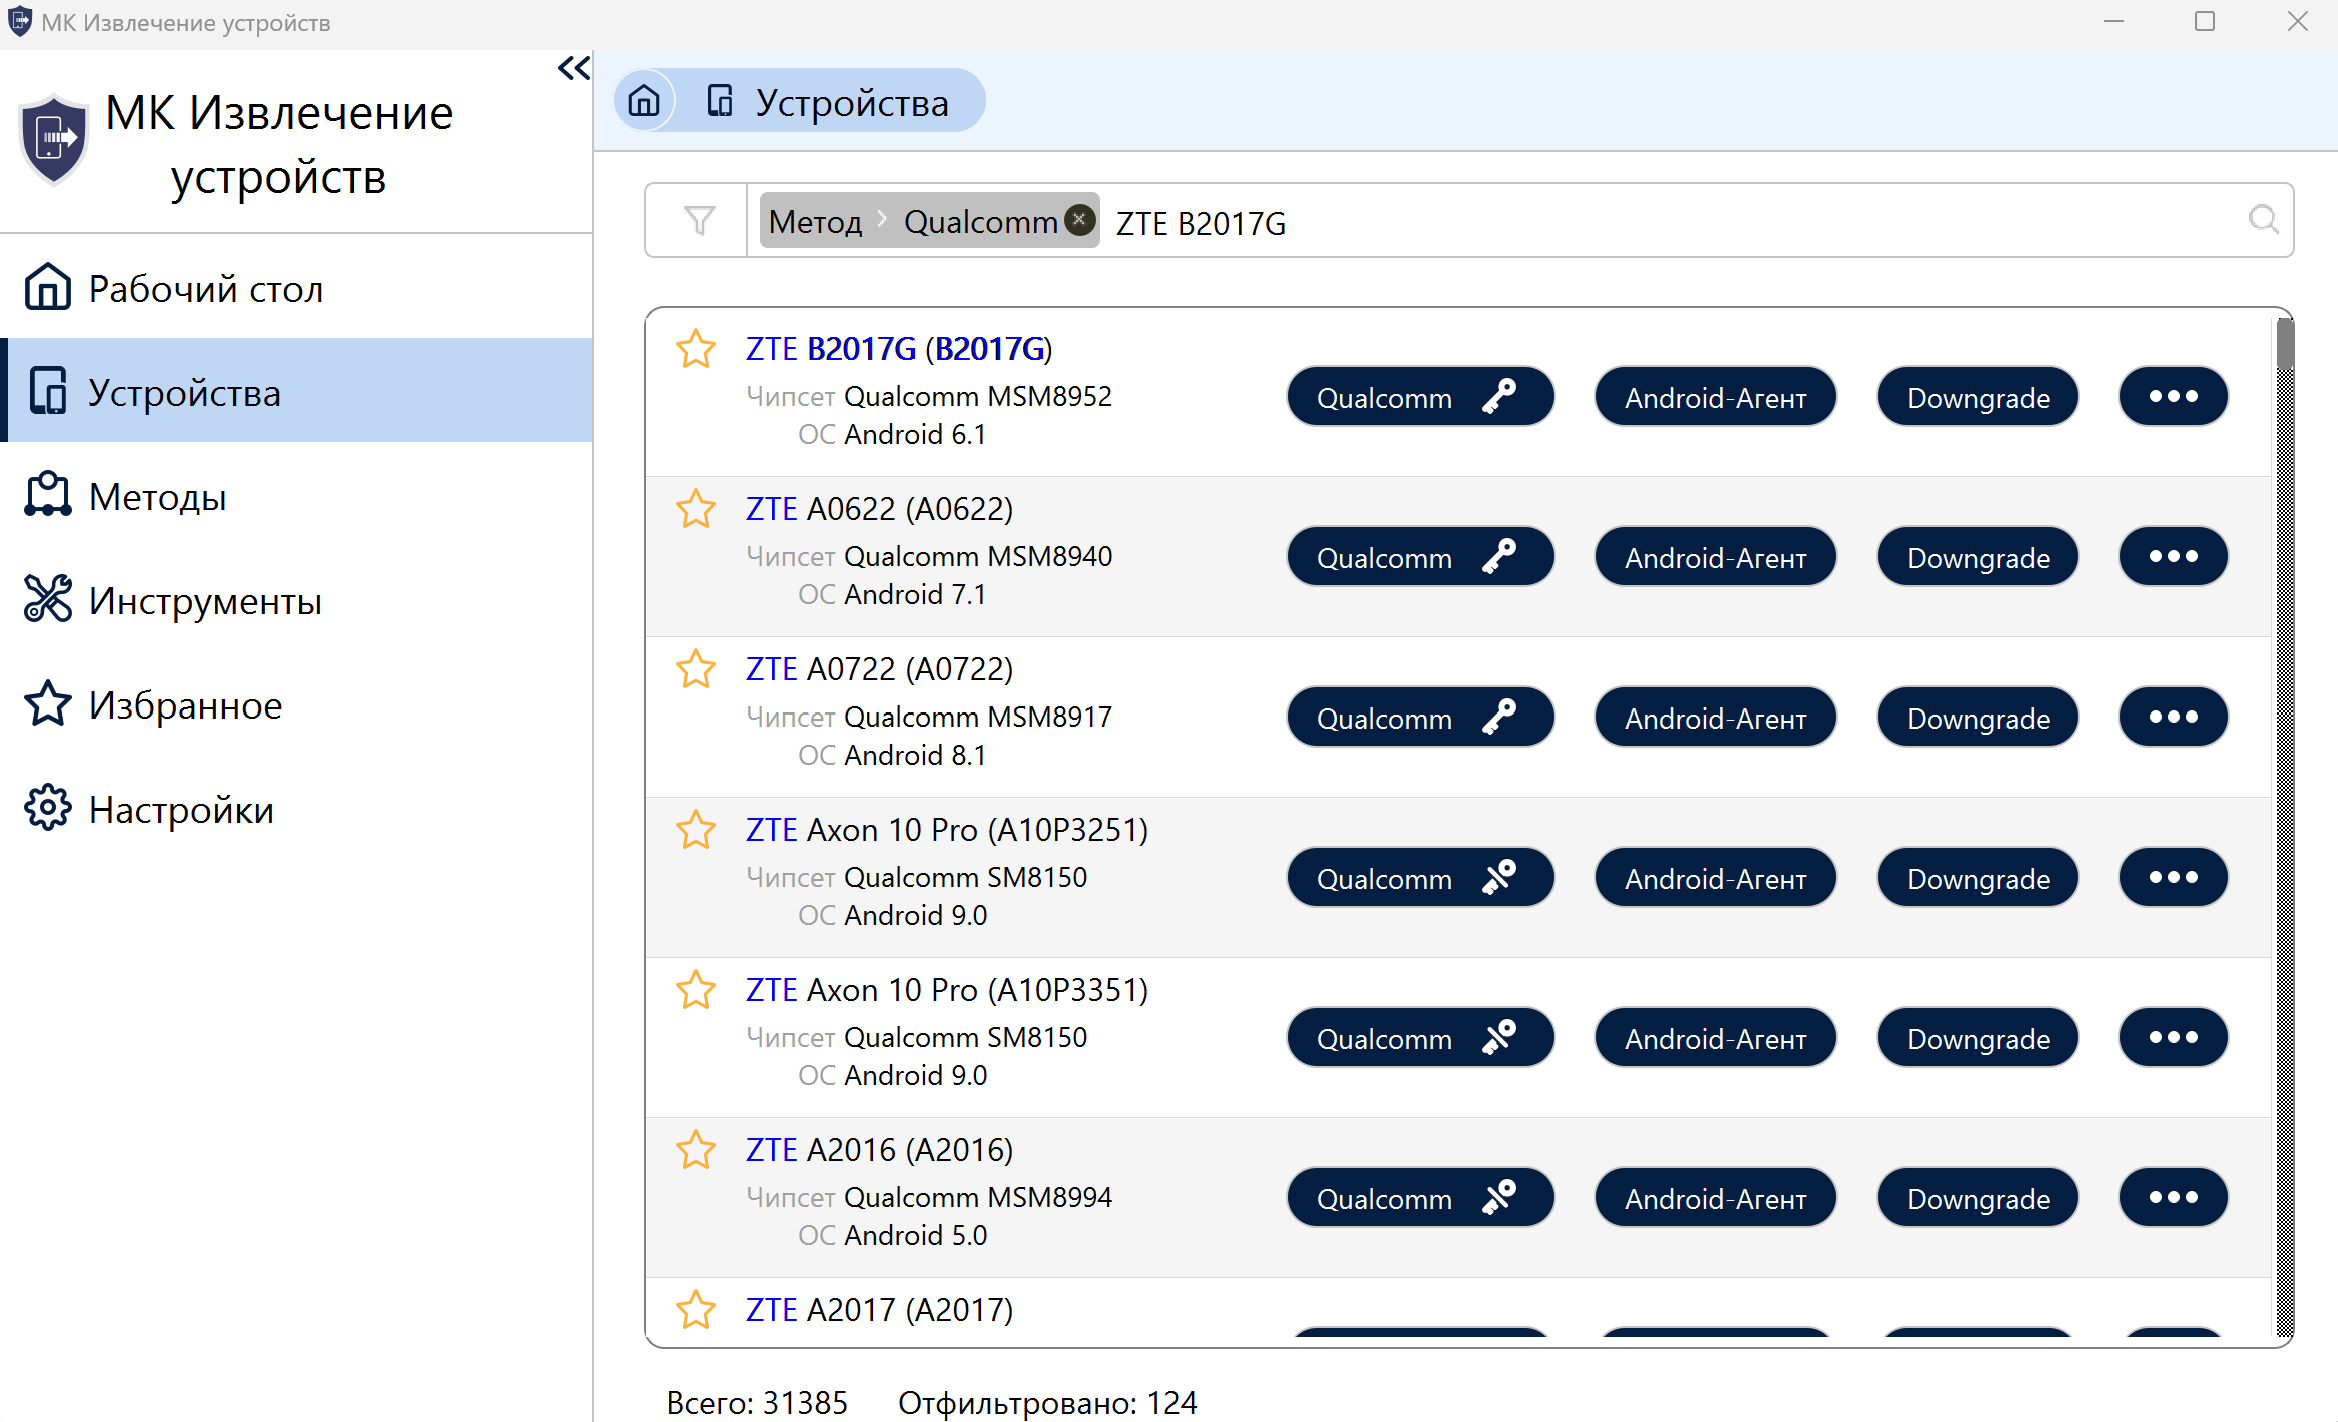Open Рабочий стол in the sidebar
The width and height of the screenshot is (2338, 1422).
[298, 288]
